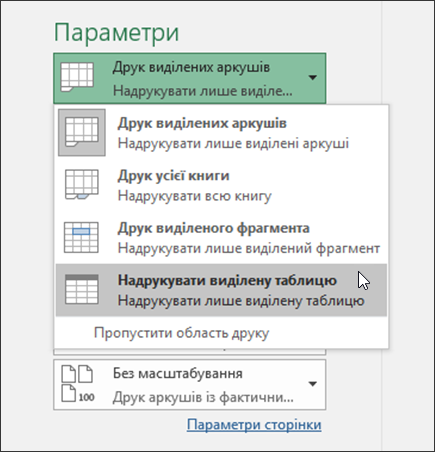Click 'Надрукувати лише виділені аркуші' description text
This screenshot has height=452, width=435.
click(x=233, y=144)
